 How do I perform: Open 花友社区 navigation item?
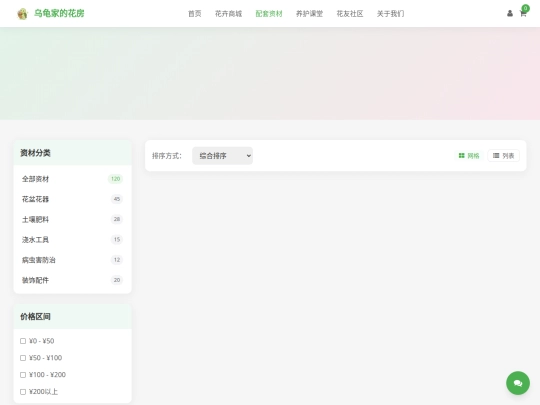[350, 14]
